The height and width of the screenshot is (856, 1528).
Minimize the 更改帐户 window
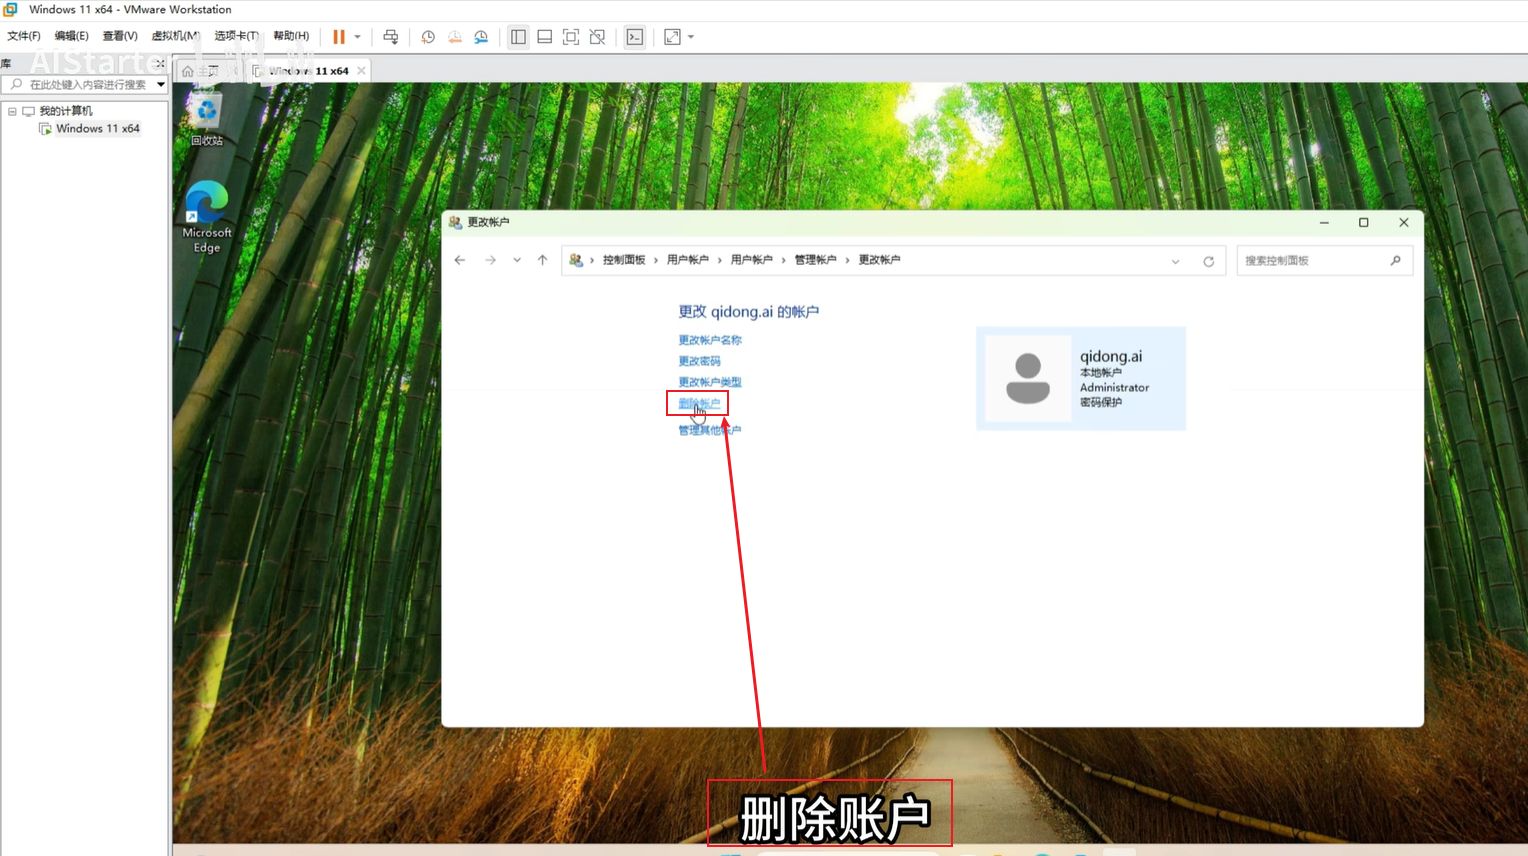pos(1324,223)
